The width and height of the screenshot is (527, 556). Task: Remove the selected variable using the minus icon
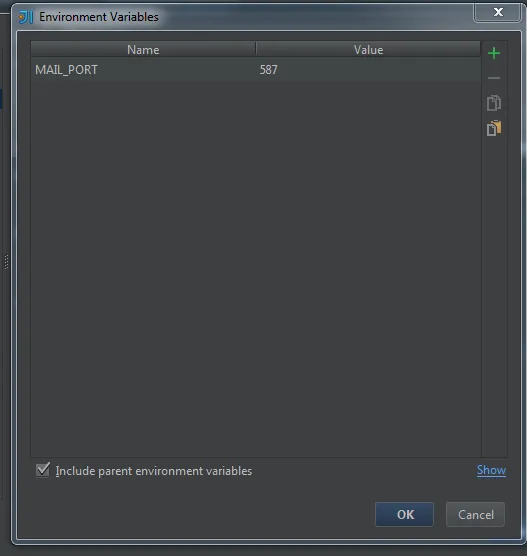click(x=494, y=78)
